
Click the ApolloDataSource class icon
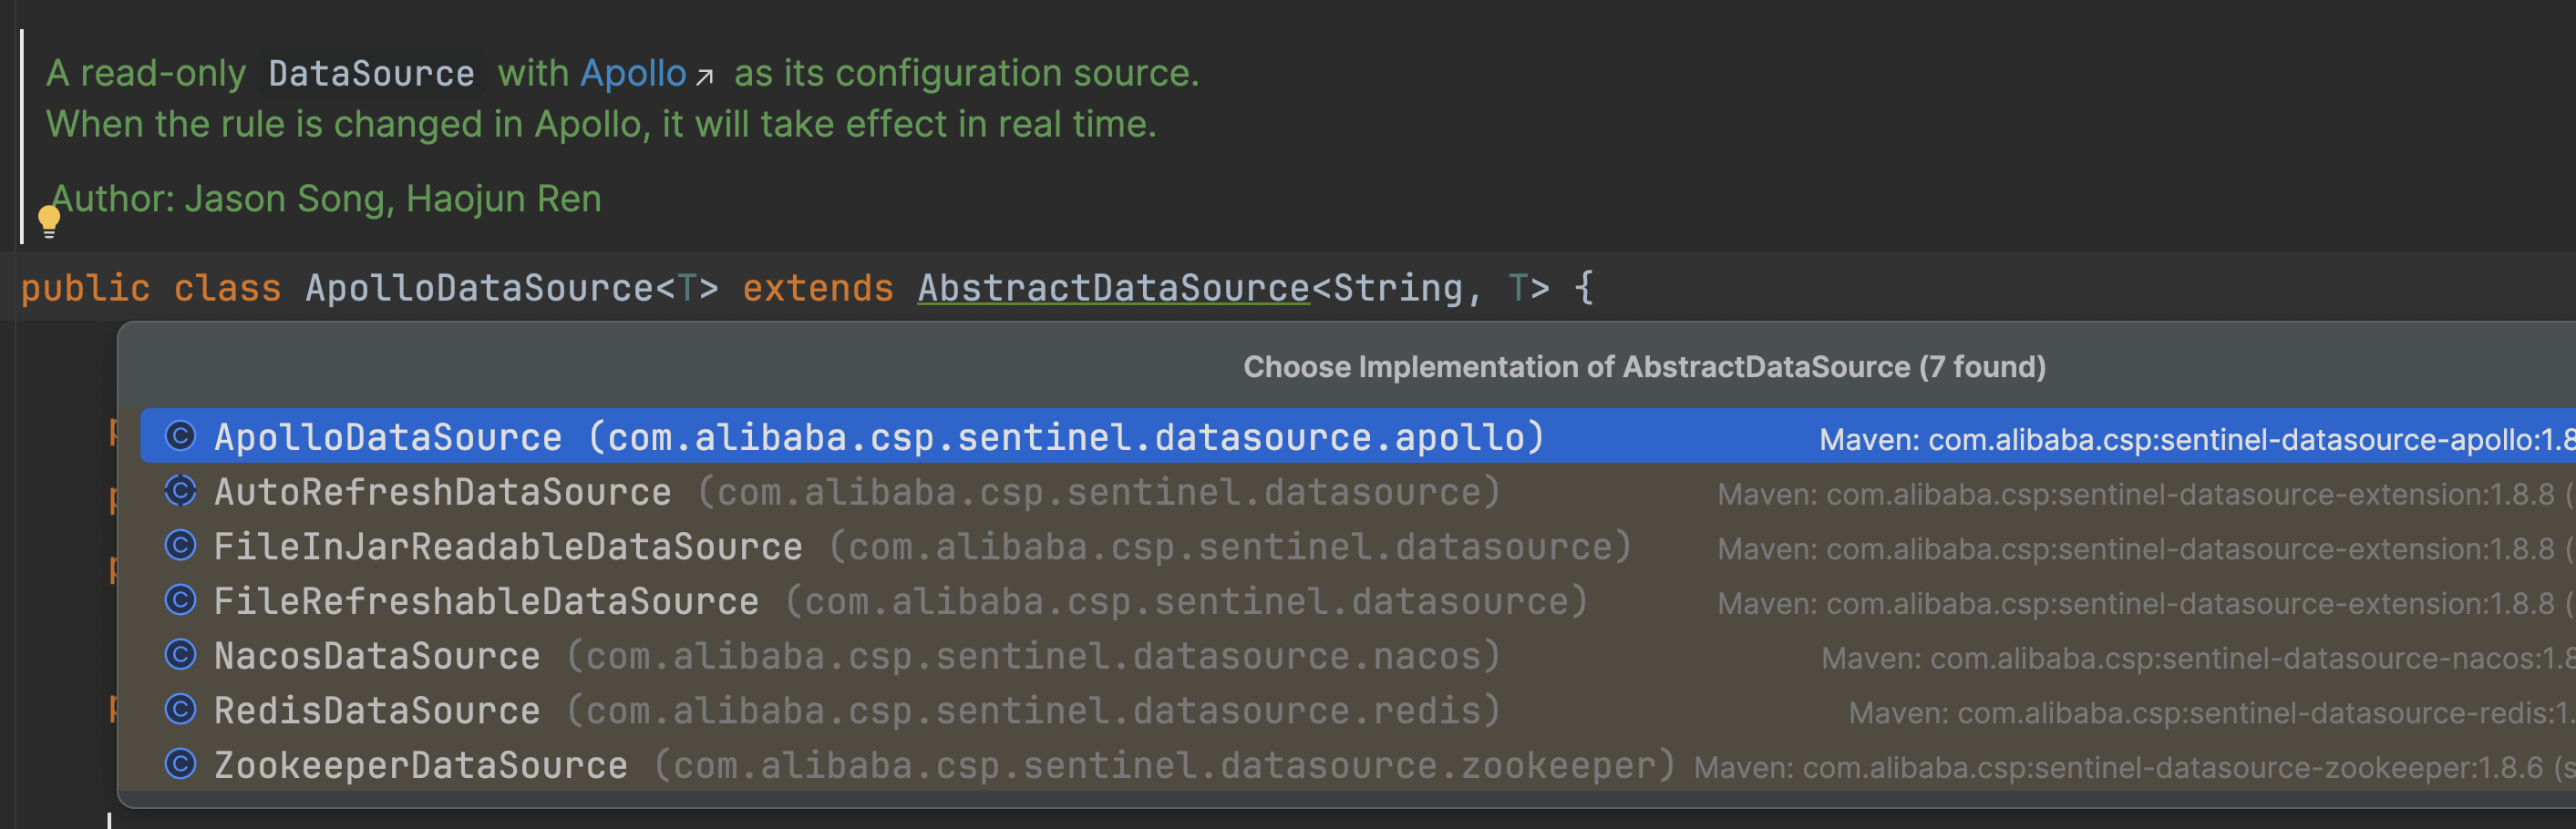coord(180,436)
